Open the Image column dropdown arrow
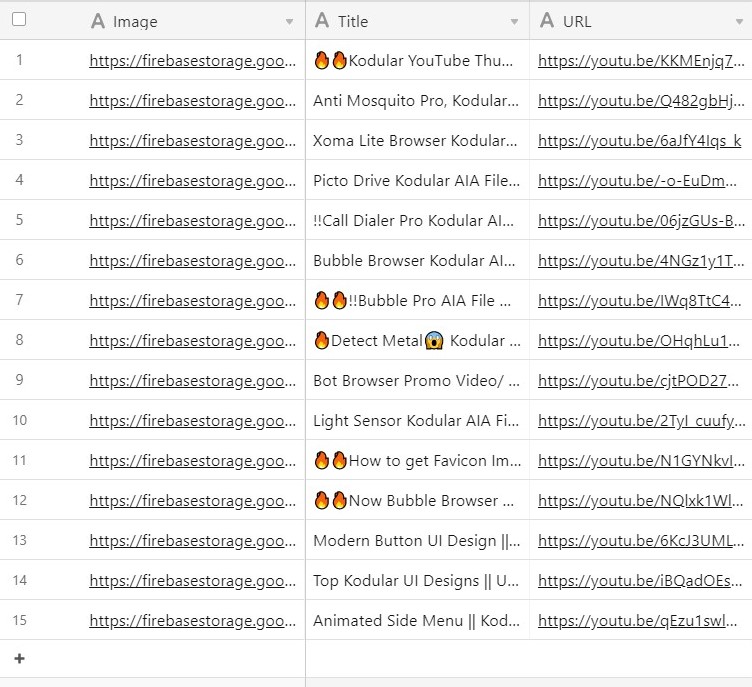 click(x=289, y=22)
